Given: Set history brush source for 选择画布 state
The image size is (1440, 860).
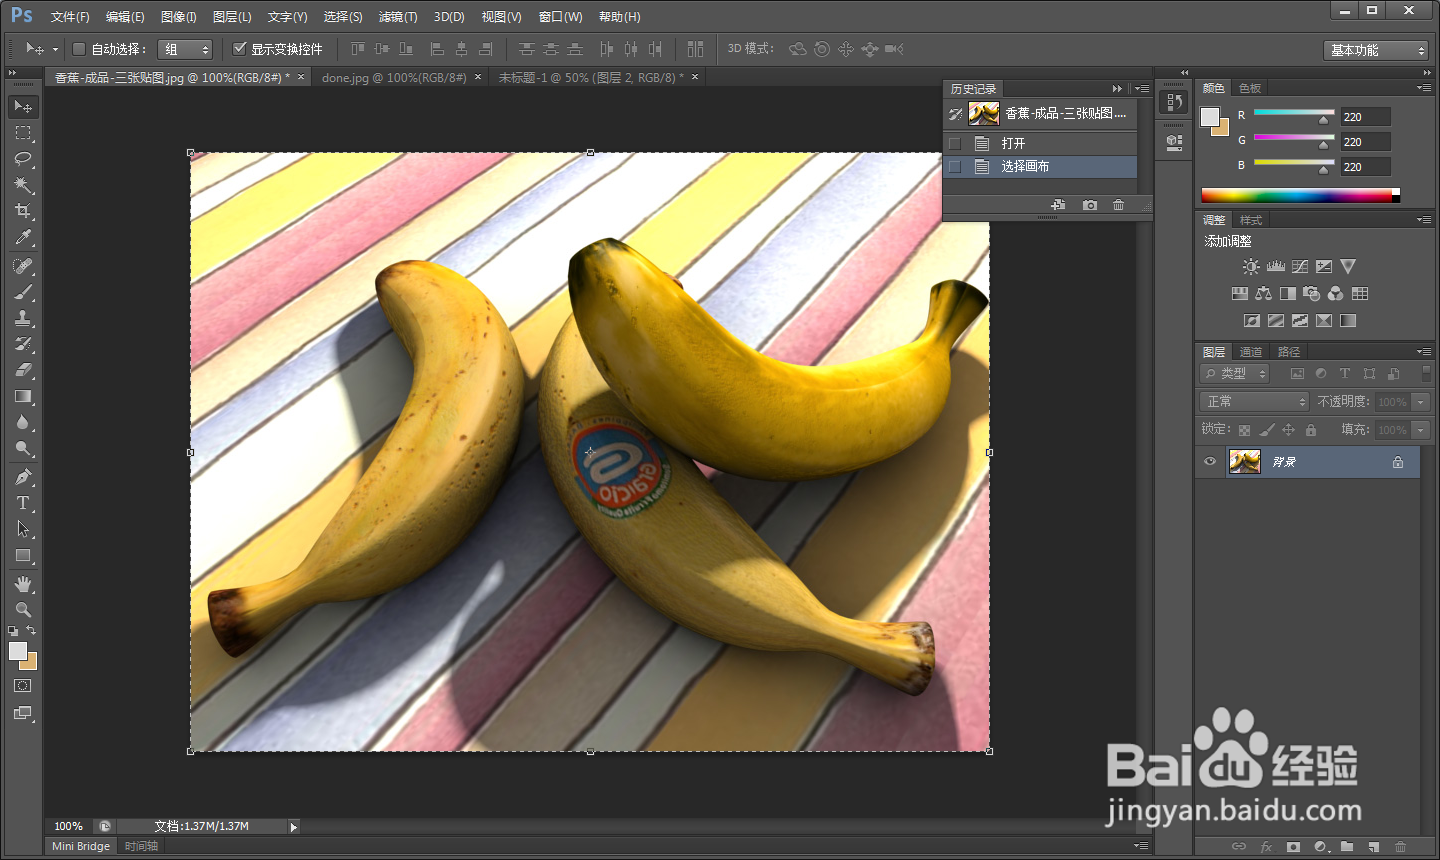Looking at the screenshot, I should (x=955, y=167).
